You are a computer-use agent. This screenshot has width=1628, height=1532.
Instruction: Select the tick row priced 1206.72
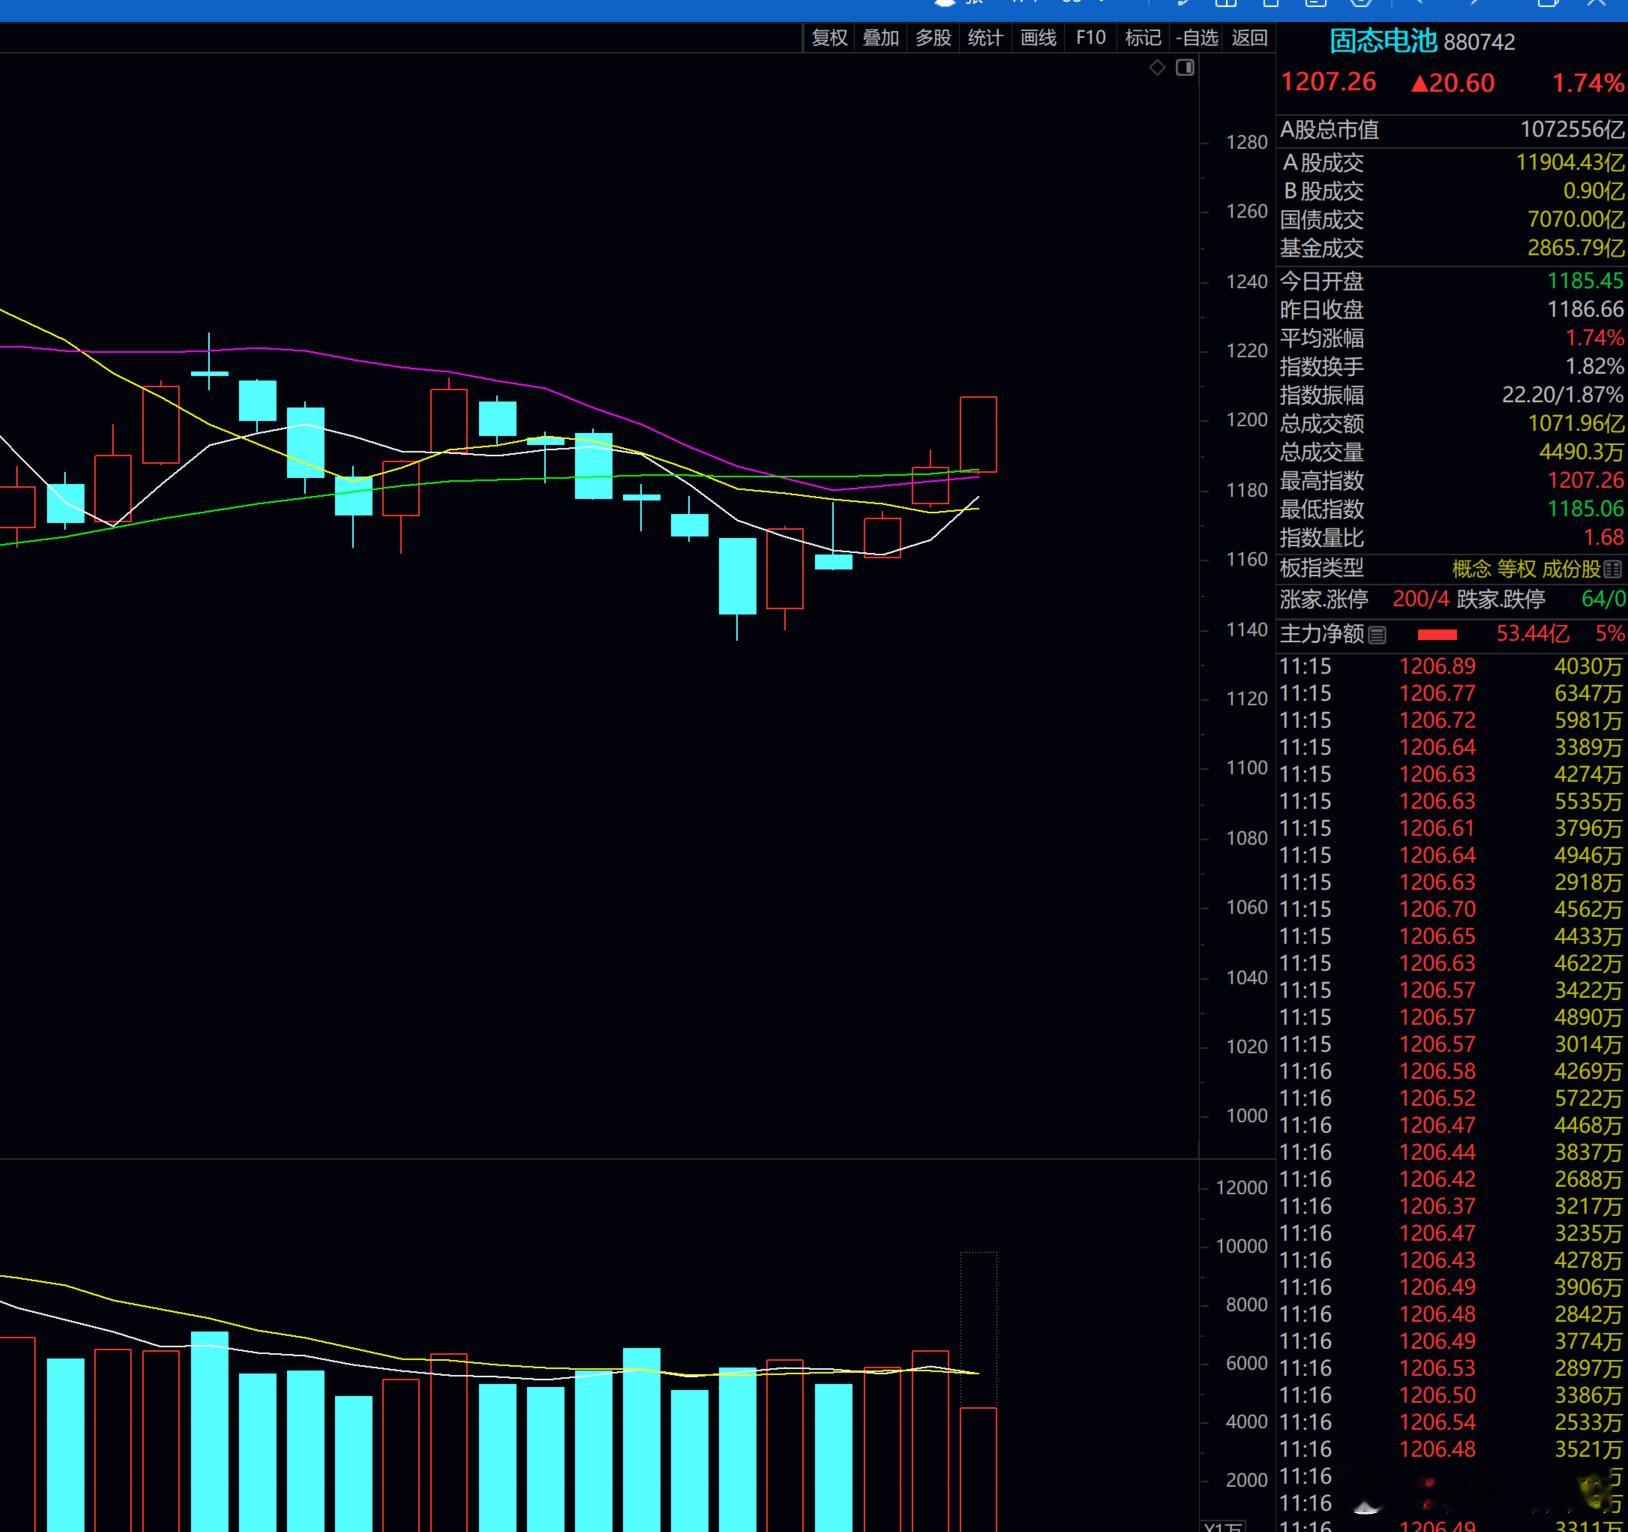click(x=1451, y=720)
